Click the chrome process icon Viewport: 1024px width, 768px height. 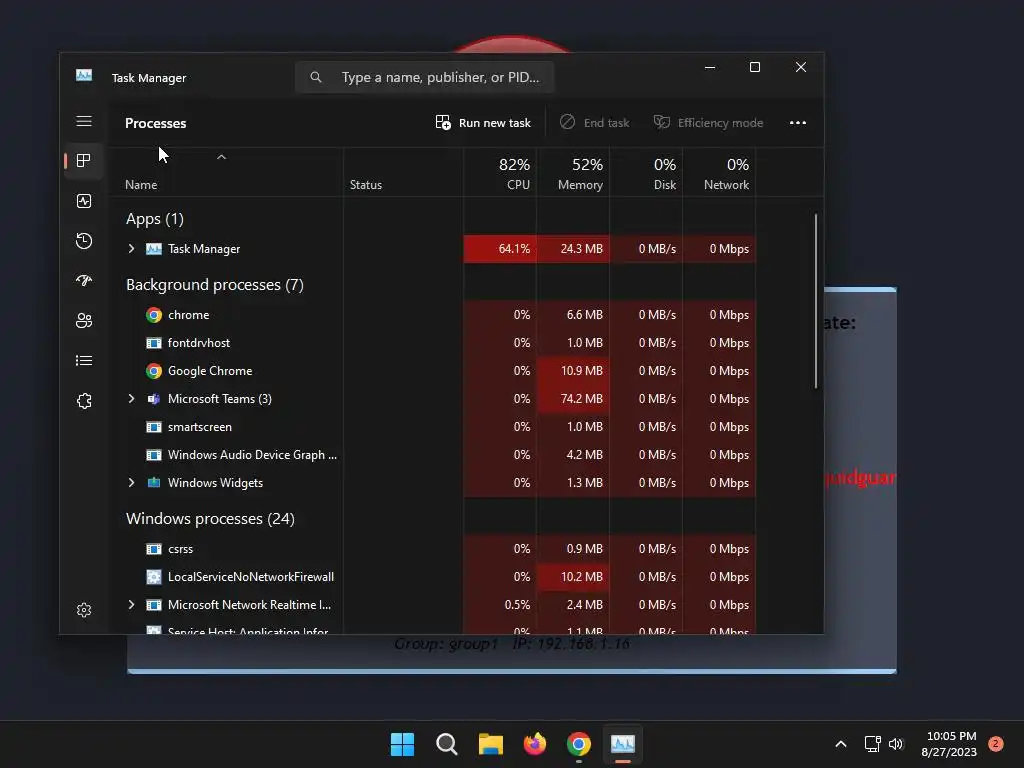[x=153, y=315]
